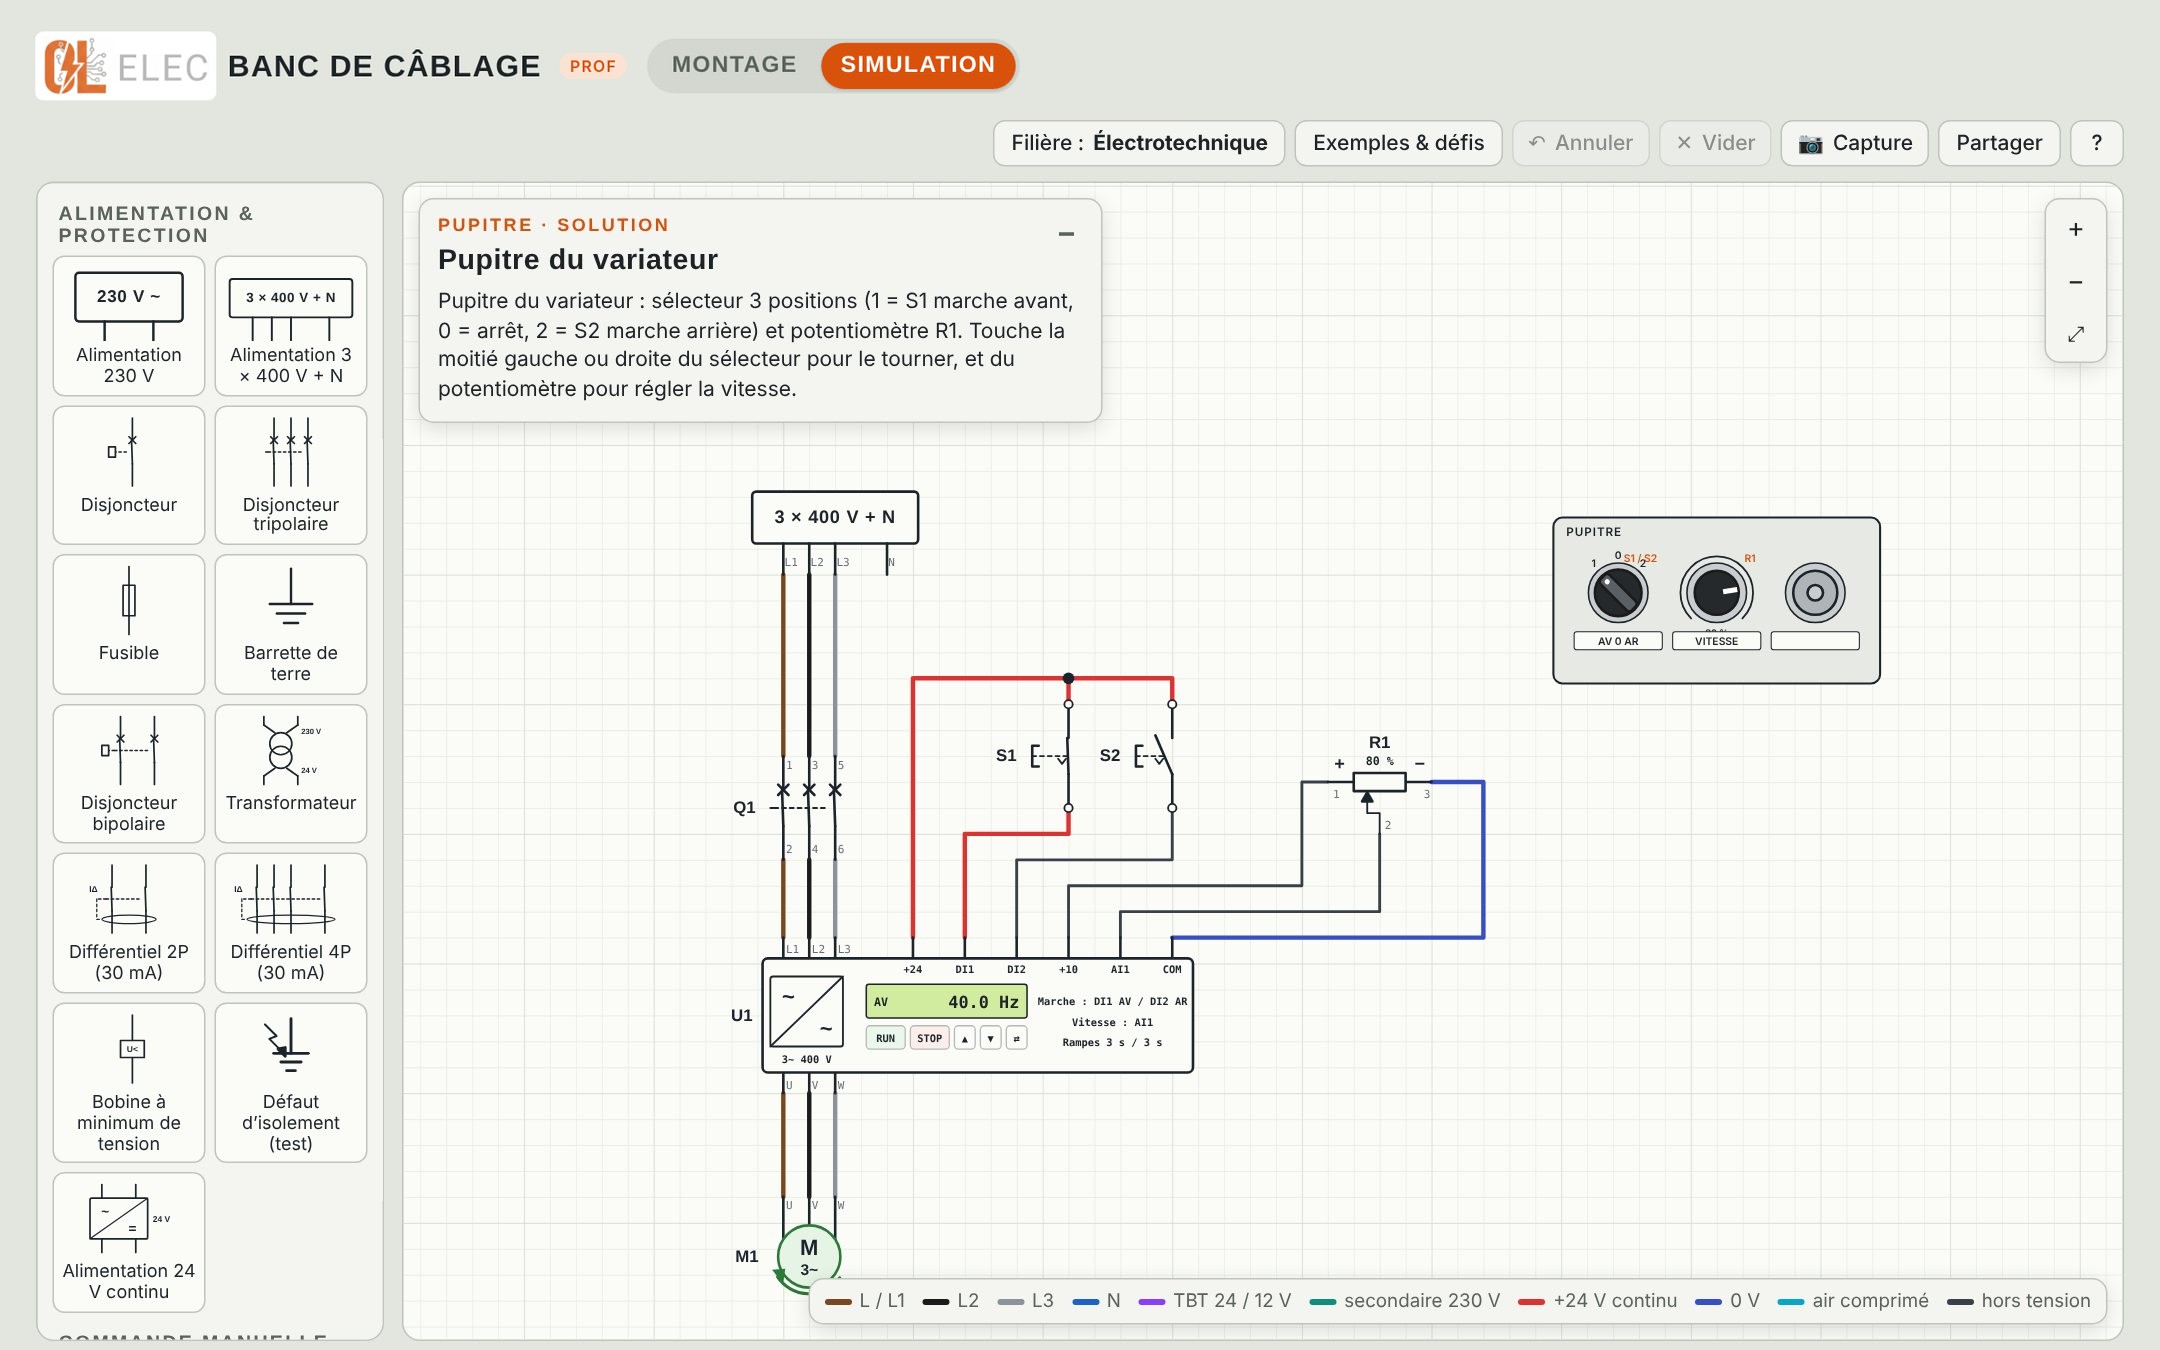Click the Annuler button
This screenshot has width=2160, height=1350.
pos(1581,143)
